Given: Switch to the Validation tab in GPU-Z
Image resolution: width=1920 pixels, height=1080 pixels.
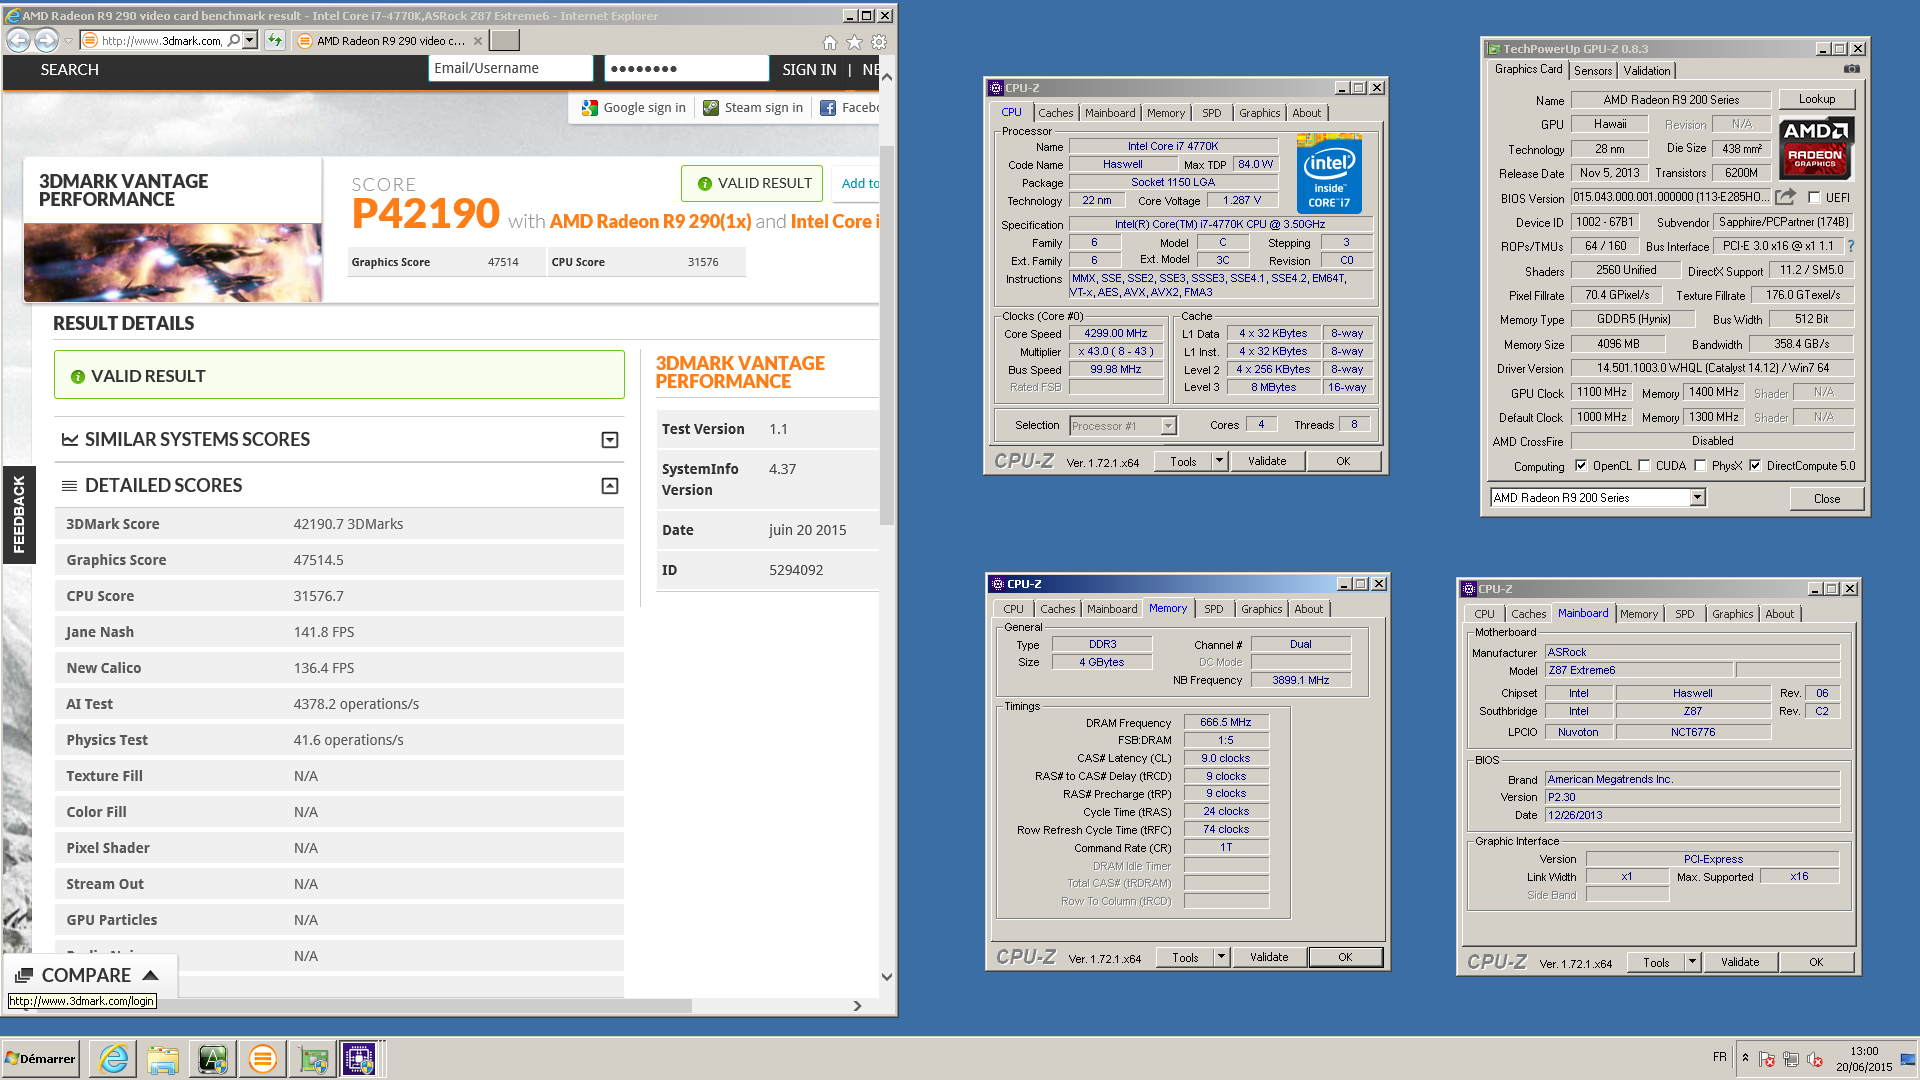Looking at the screenshot, I should point(1647,70).
